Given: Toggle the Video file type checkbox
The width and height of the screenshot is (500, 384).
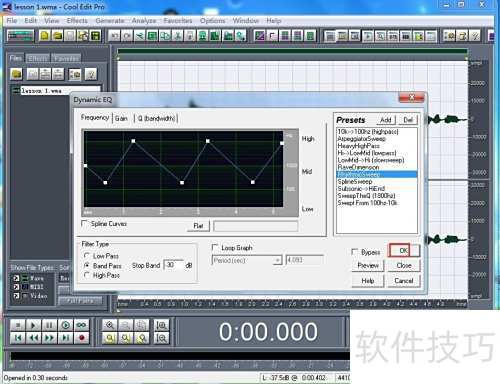Looking at the screenshot, I should tap(16, 296).
